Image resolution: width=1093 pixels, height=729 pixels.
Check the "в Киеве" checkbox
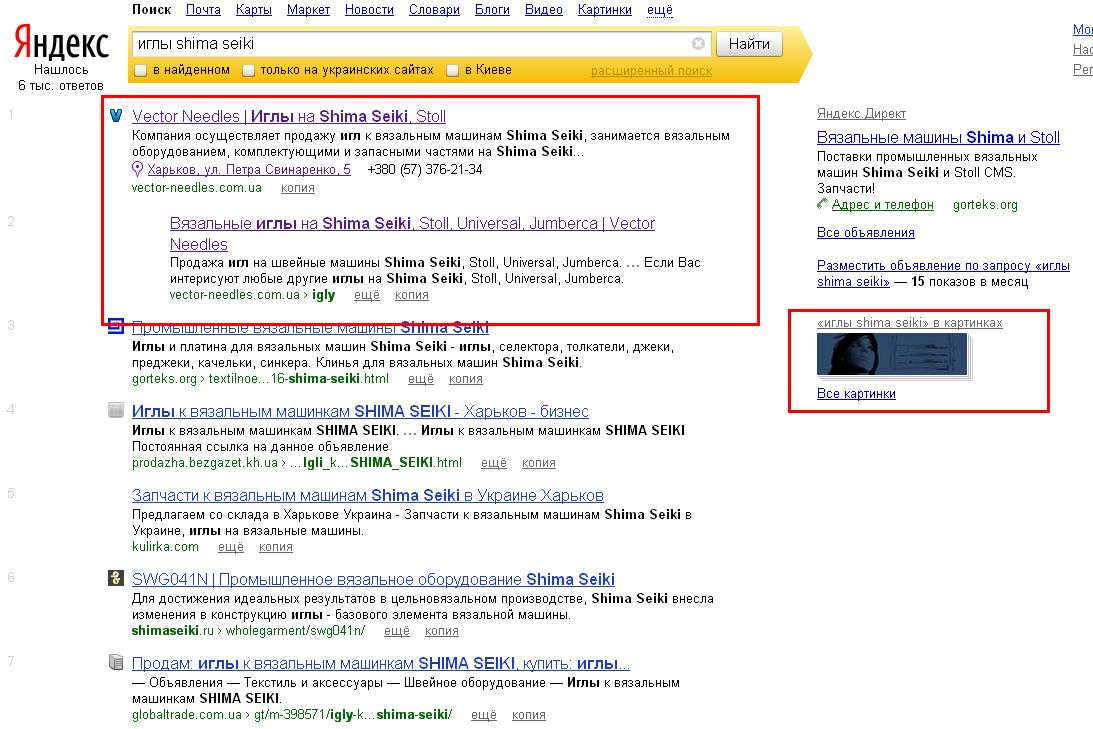pyautogui.click(x=453, y=70)
